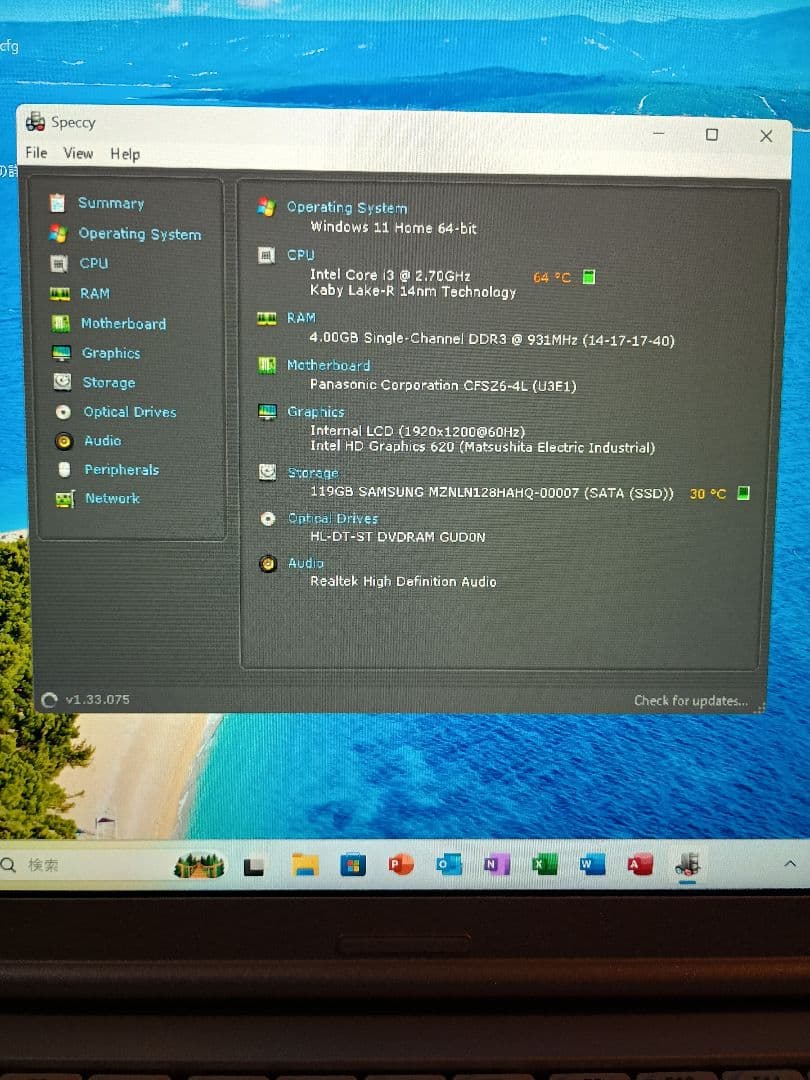Show hidden system tray icons chevron
The height and width of the screenshot is (1080, 810).
(790, 863)
